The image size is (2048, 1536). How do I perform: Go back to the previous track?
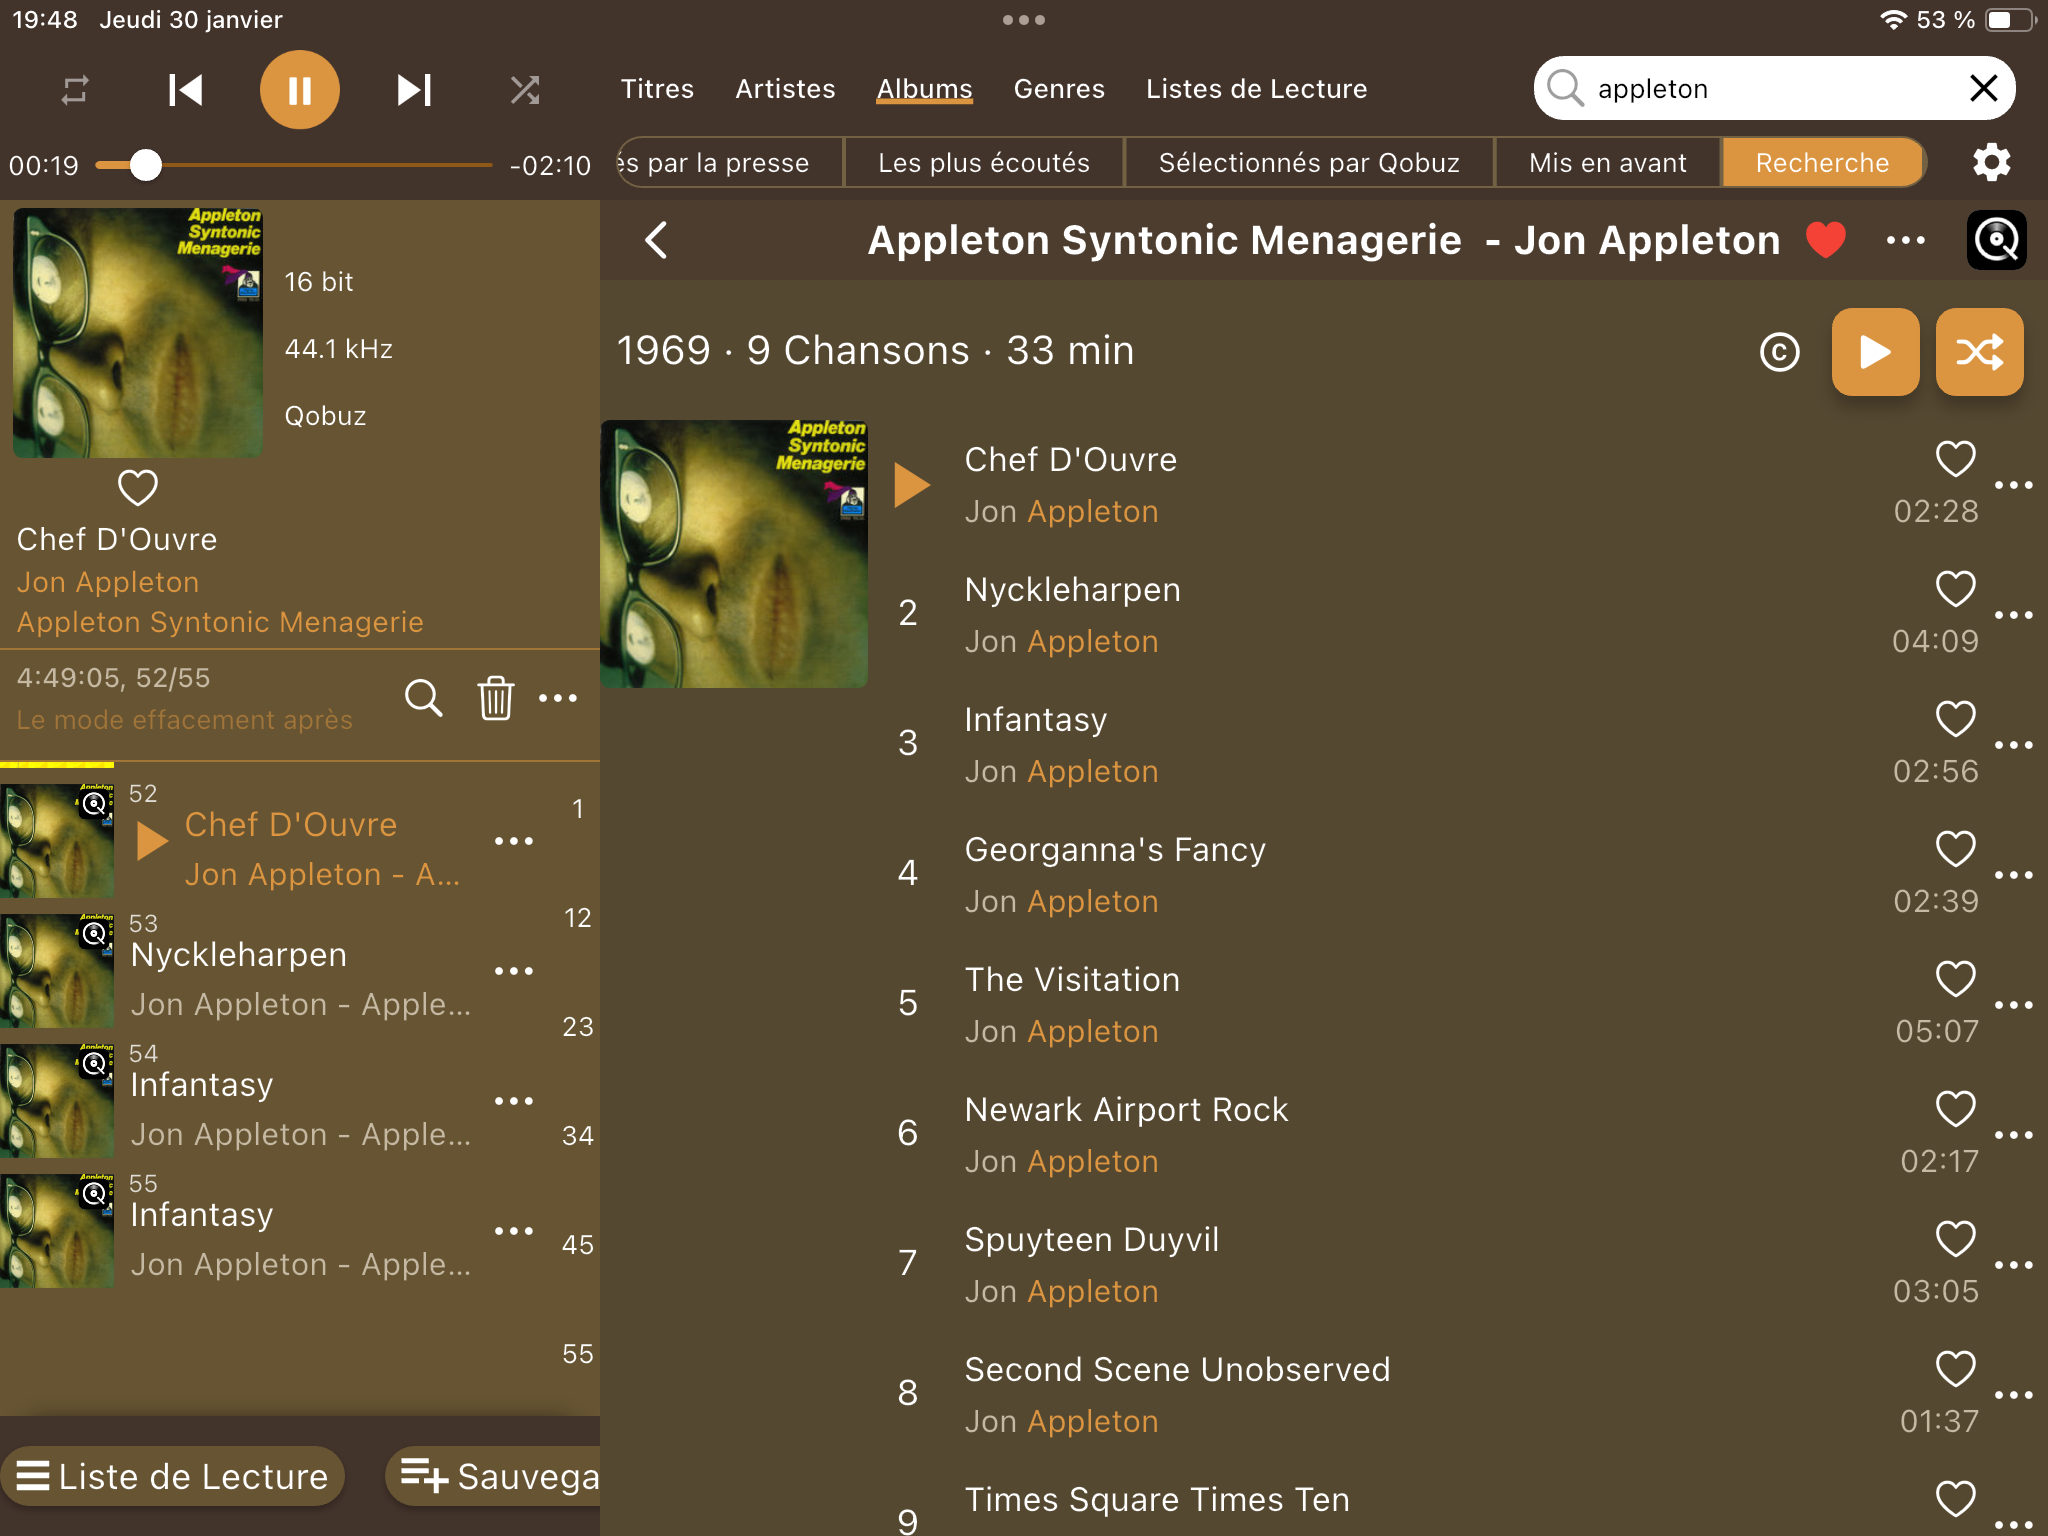pos(185,90)
